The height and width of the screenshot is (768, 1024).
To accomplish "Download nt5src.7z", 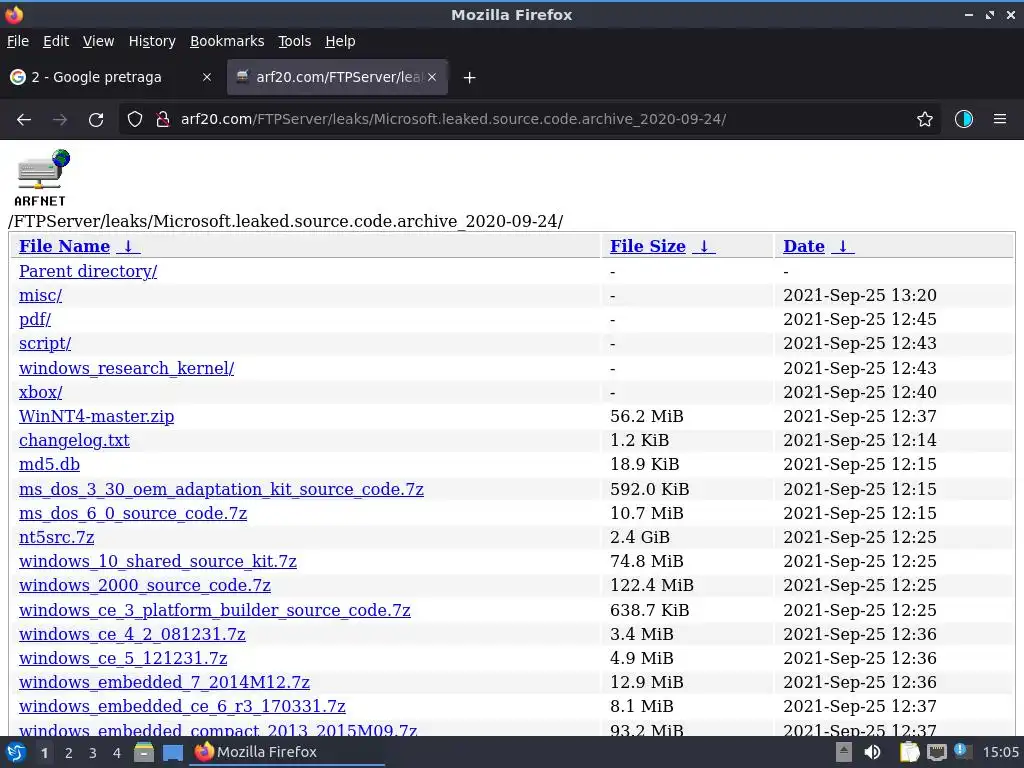I will point(57,537).
